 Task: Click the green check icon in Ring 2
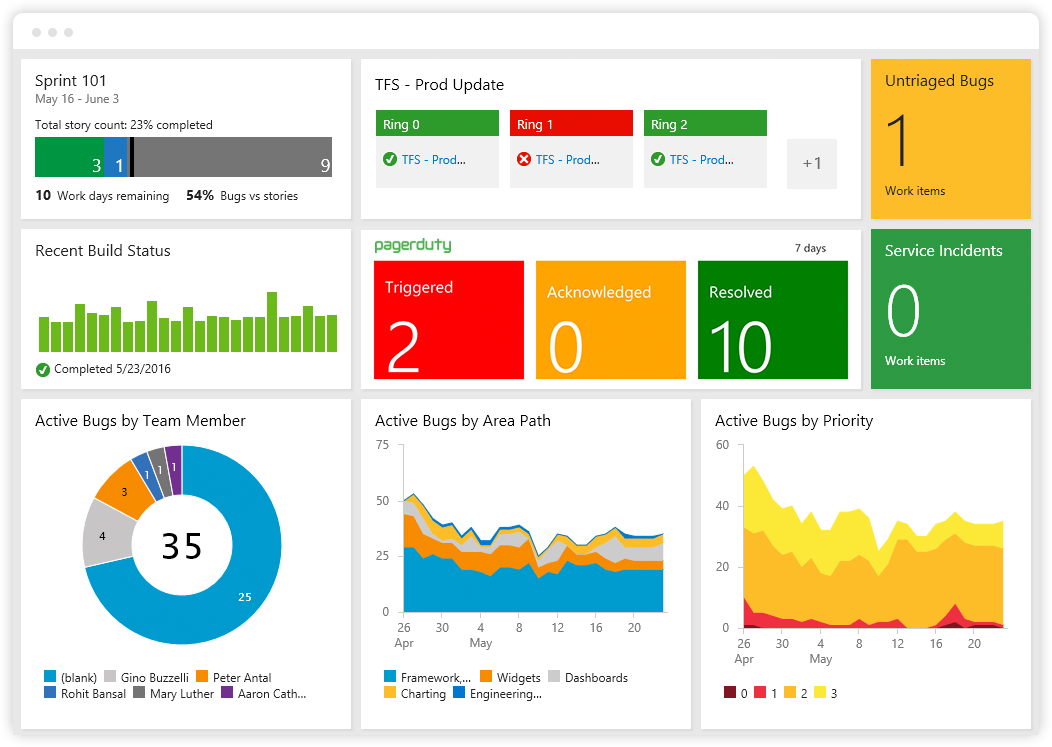658,160
